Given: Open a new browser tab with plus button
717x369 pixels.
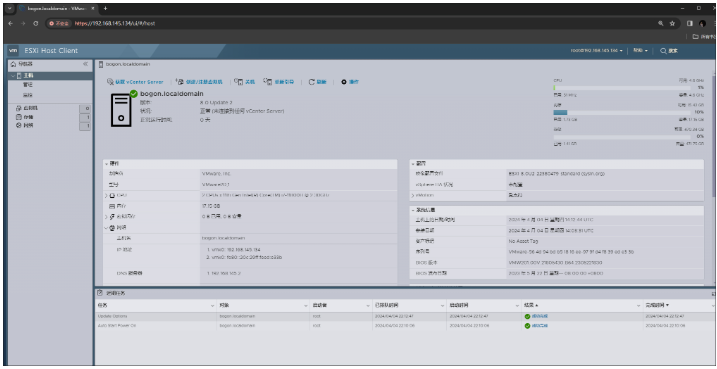Looking at the screenshot, I should 105,8.
